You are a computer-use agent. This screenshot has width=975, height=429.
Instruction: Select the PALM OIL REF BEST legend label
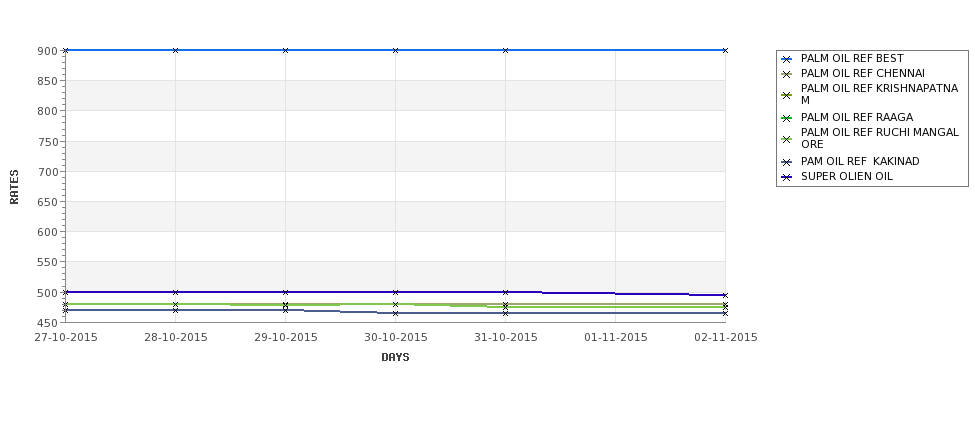pos(852,58)
